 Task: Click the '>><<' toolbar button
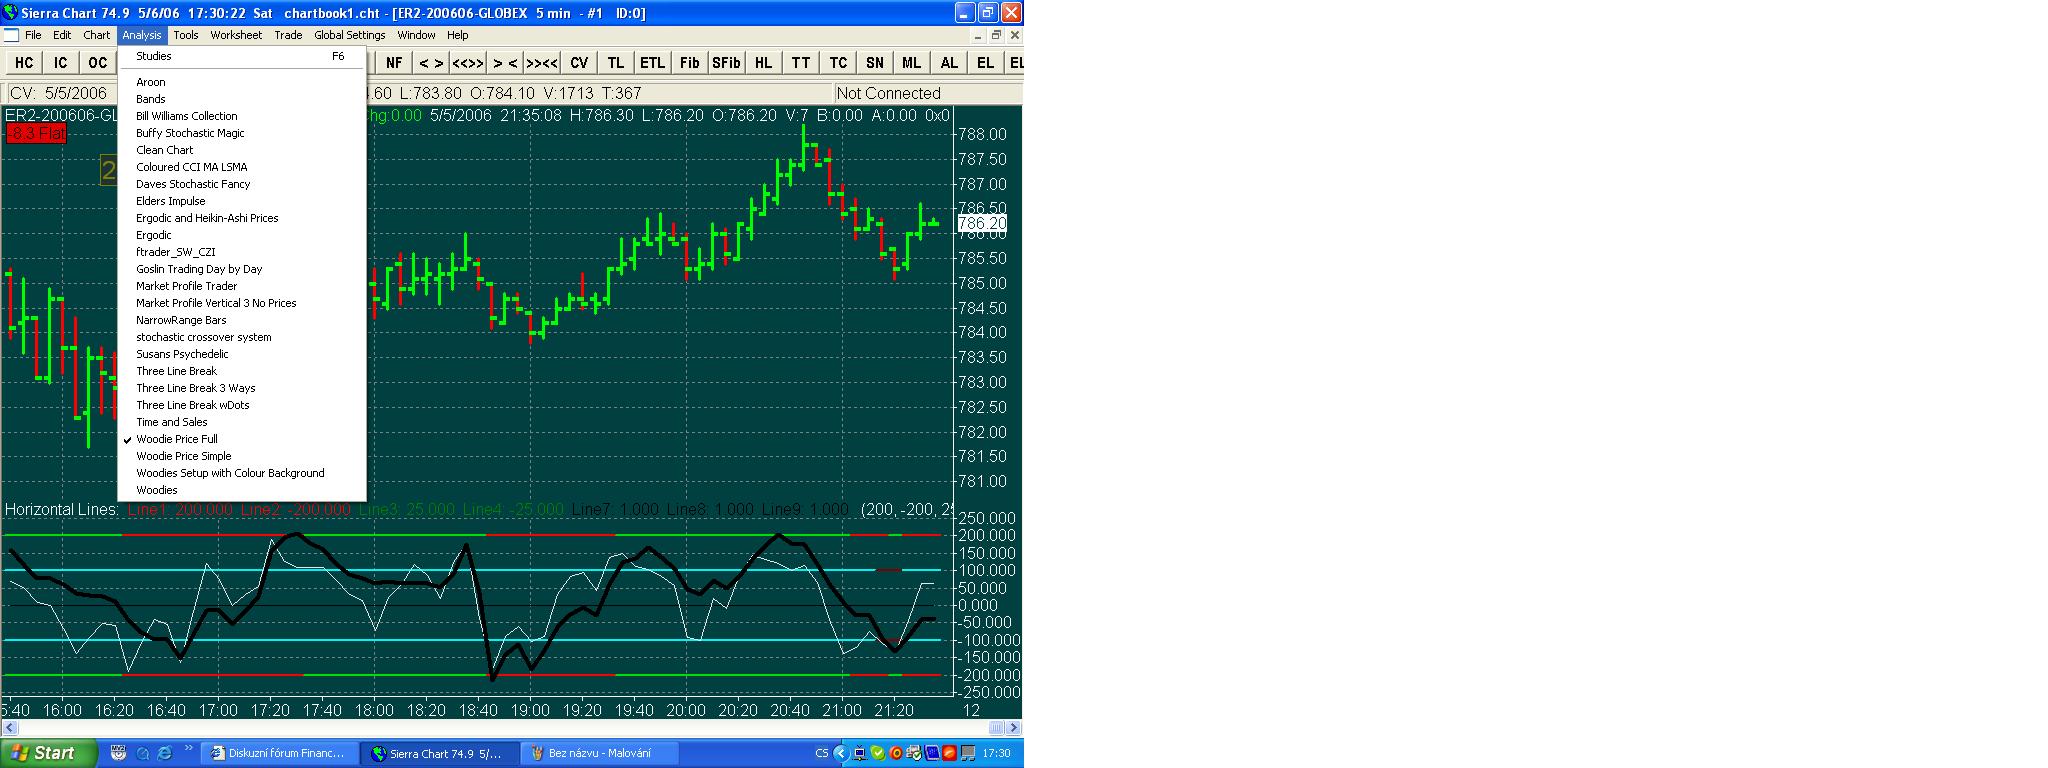pyautogui.click(x=542, y=62)
